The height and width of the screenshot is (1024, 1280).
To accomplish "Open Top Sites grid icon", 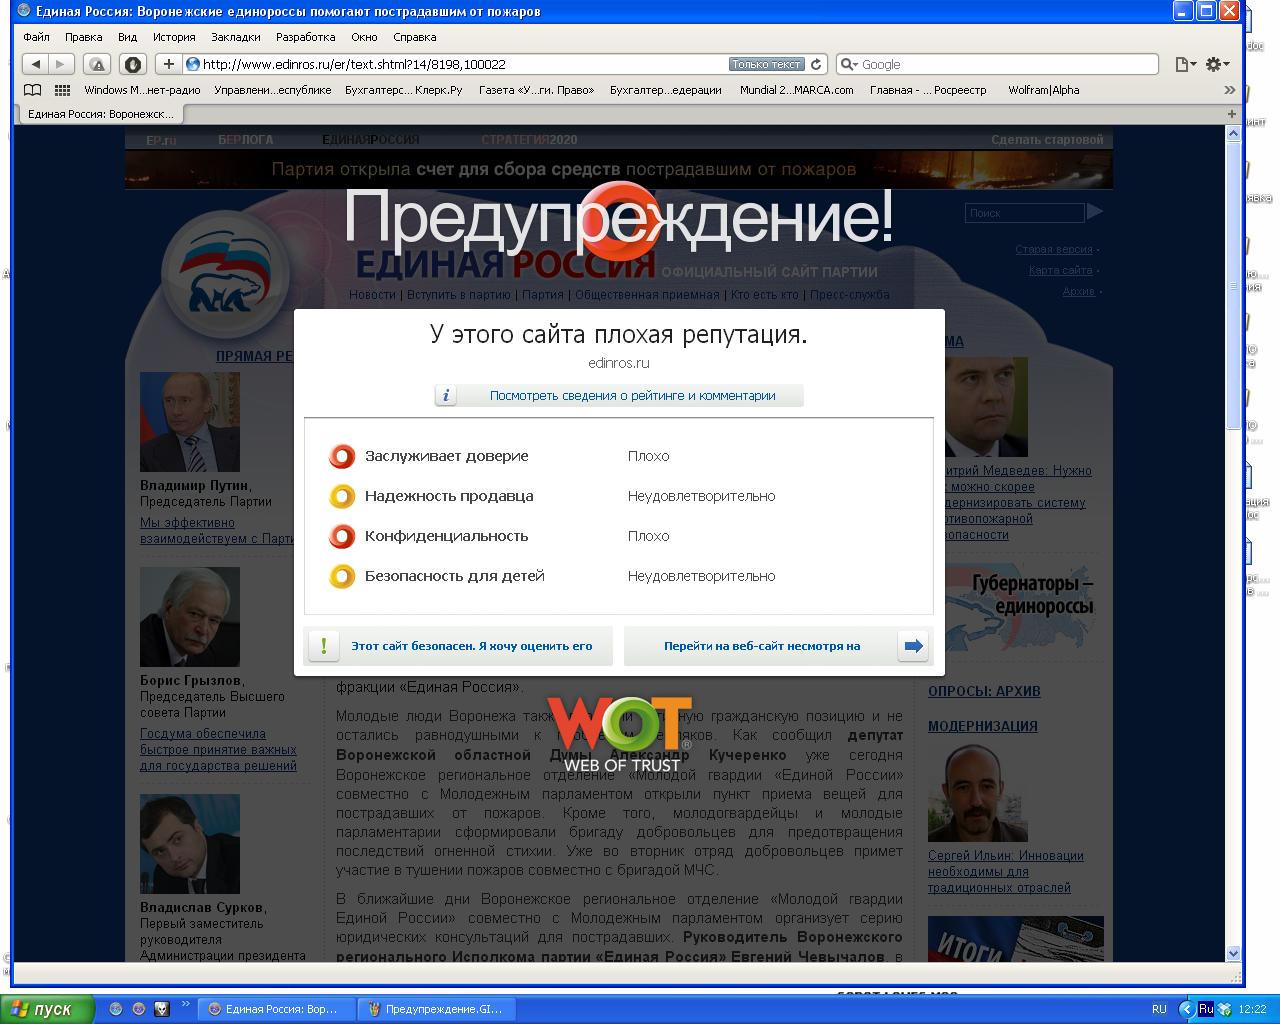I will (62, 90).
